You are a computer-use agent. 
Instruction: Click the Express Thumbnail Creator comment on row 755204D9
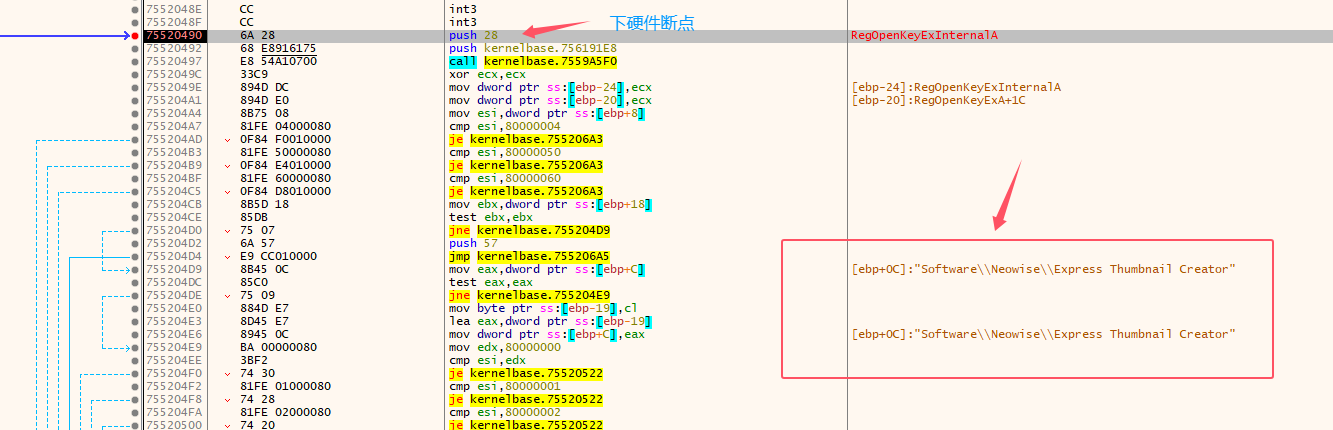[x=1044, y=269]
